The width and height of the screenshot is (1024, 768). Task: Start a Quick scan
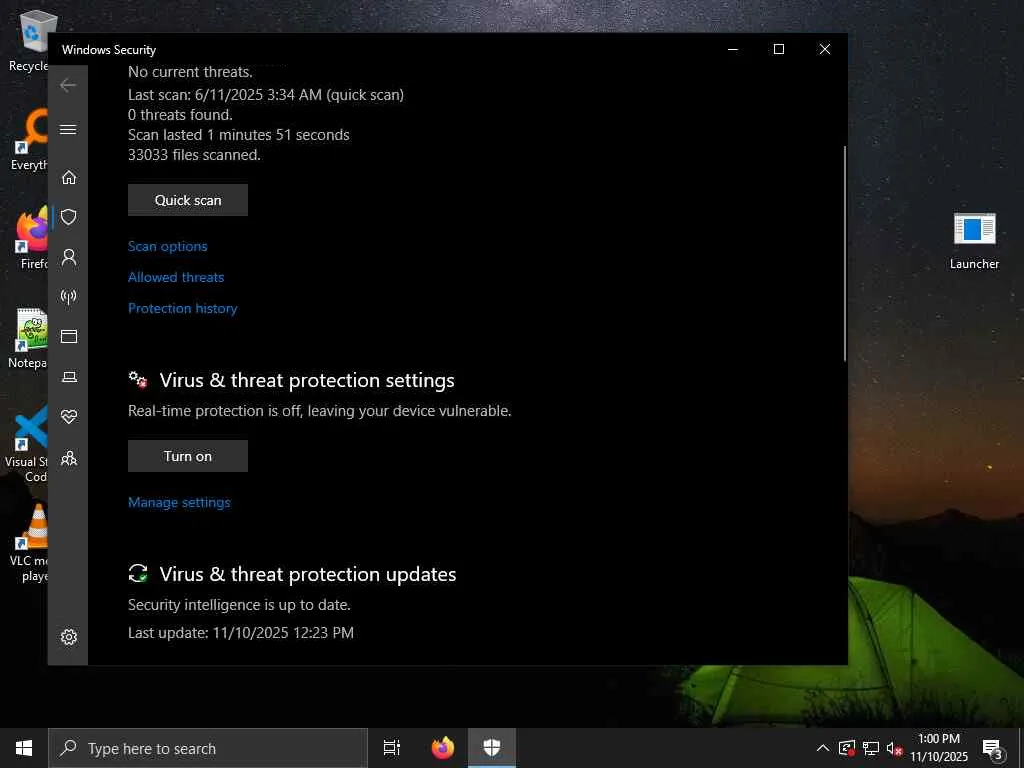(x=188, y=200)
